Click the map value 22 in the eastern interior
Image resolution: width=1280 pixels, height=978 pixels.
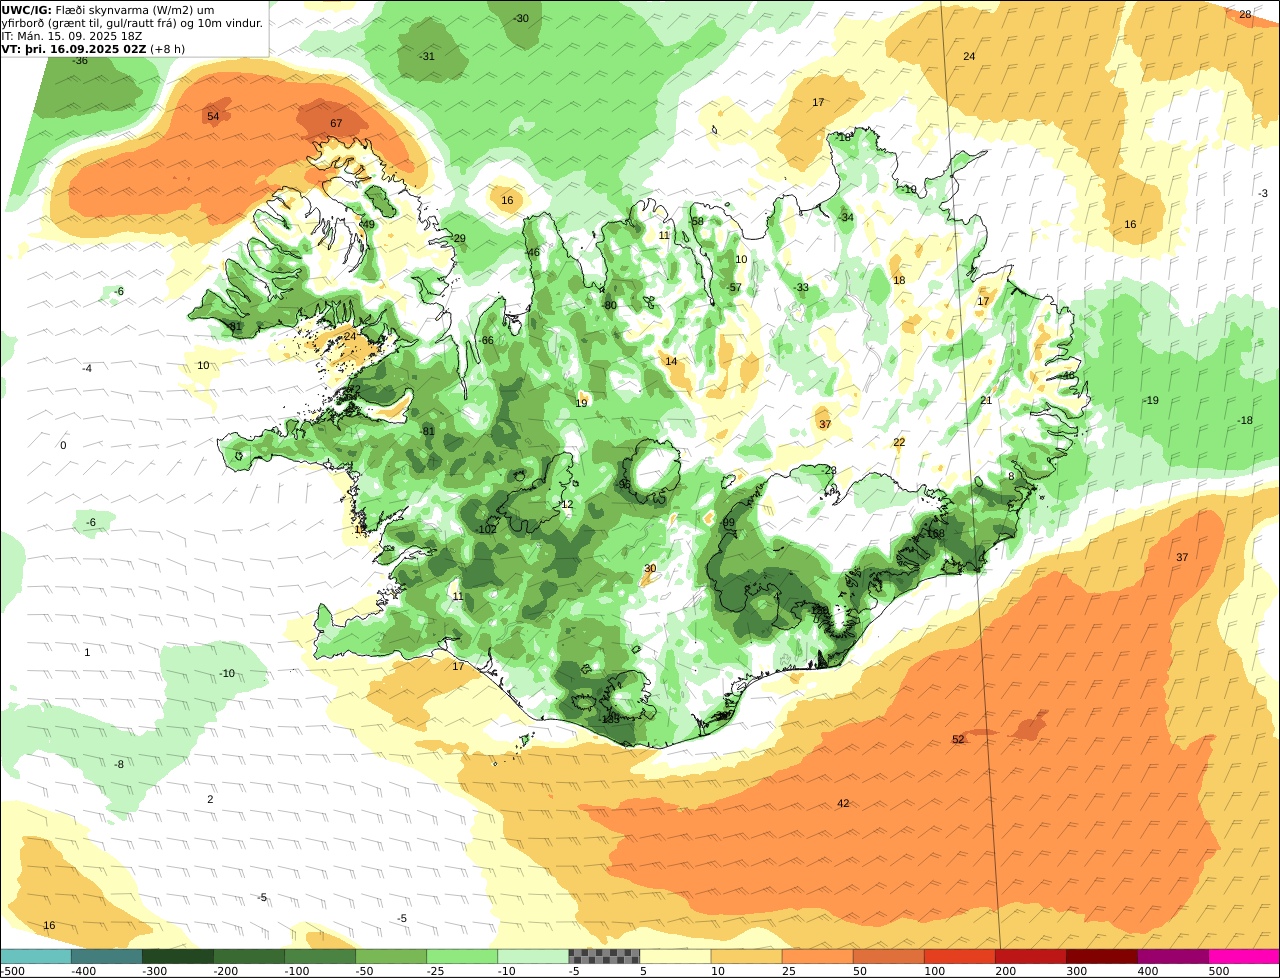pyautogui.click(x=899, y=442)
